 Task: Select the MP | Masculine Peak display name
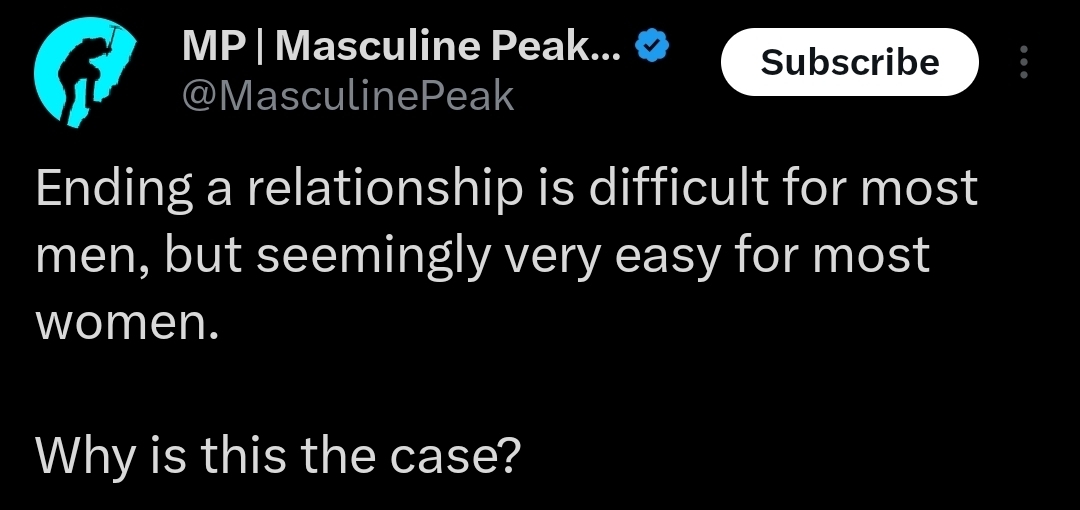point(401,47)
